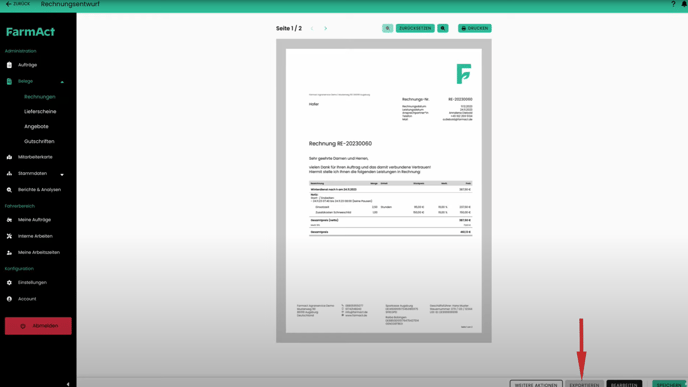Expand the Stammdaten section arrow
The width and height of the screenshot is (688, 387).
[62, 174]
